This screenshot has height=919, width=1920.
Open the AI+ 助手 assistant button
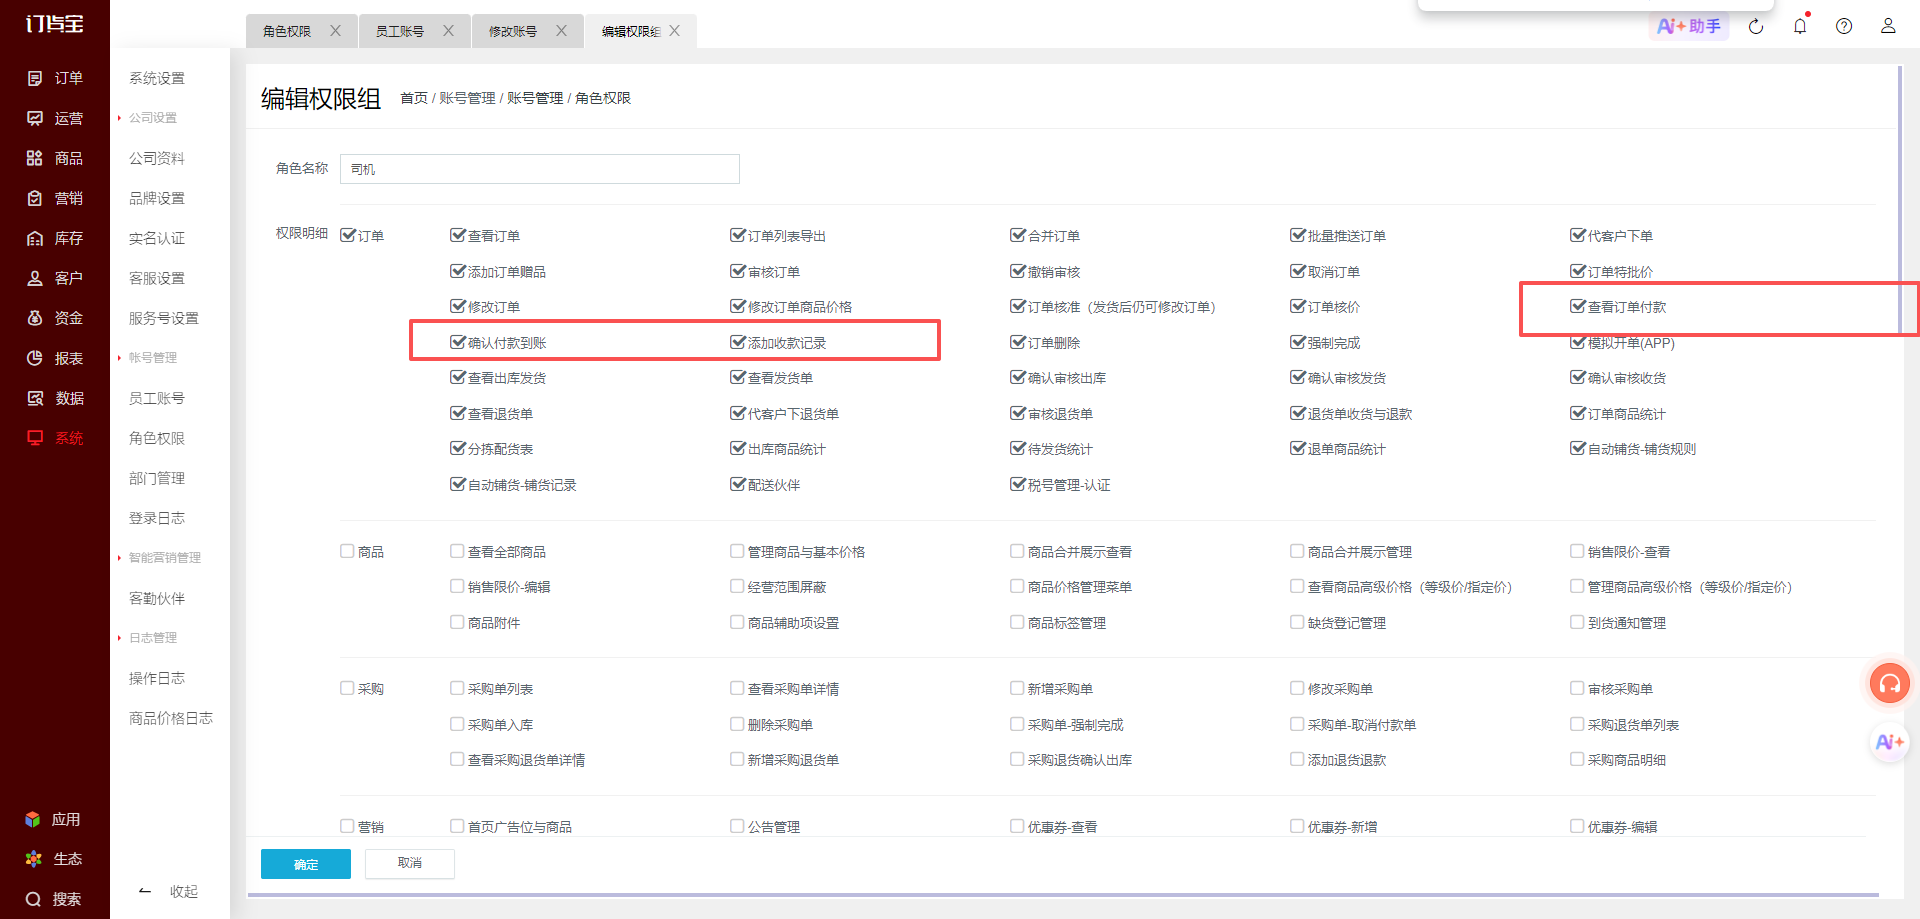coord(1689,26)
